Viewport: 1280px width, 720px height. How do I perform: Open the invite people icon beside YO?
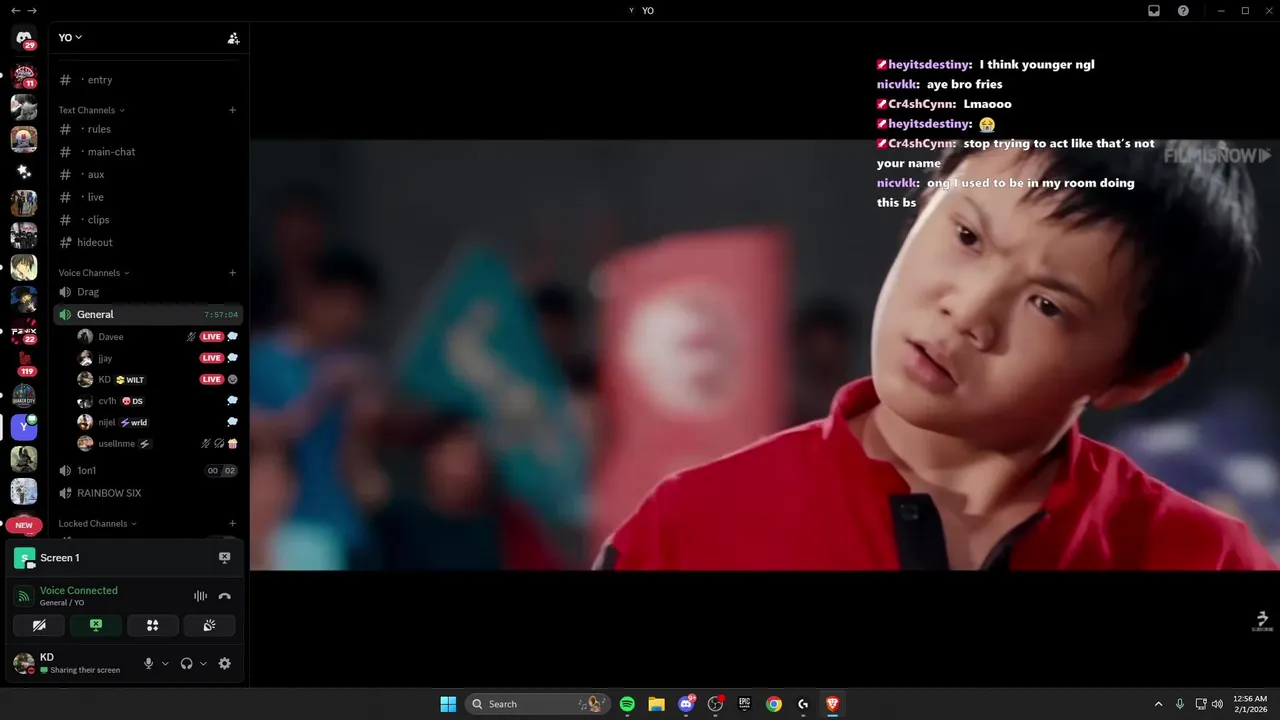233,38
